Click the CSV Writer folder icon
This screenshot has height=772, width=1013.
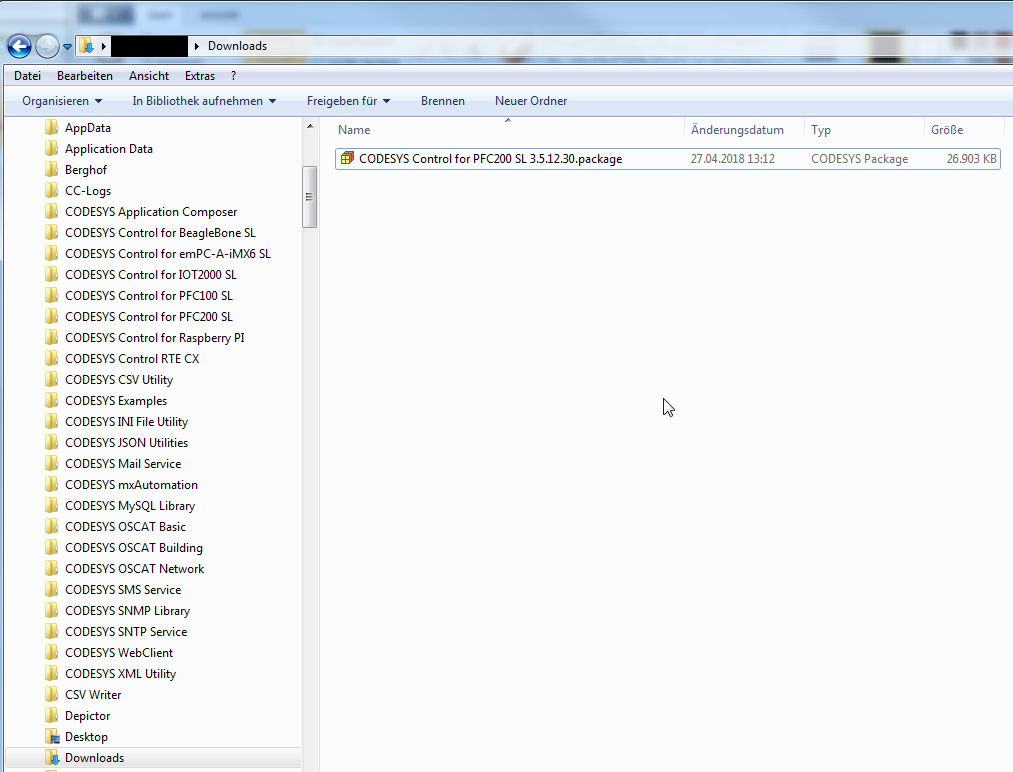coord(52,695)
